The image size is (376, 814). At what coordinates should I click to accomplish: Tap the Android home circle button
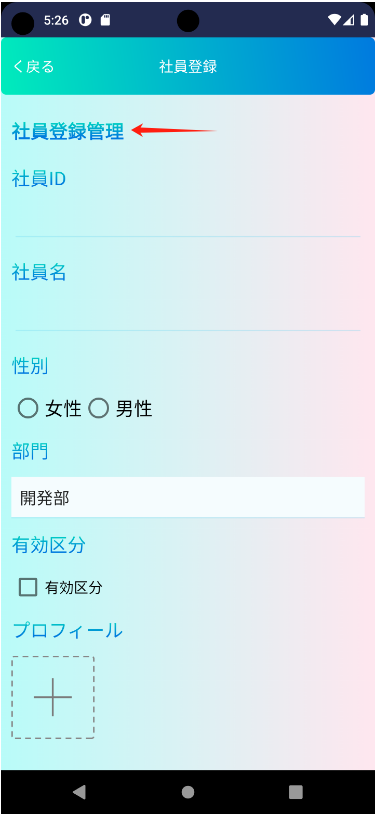point(188,792)
